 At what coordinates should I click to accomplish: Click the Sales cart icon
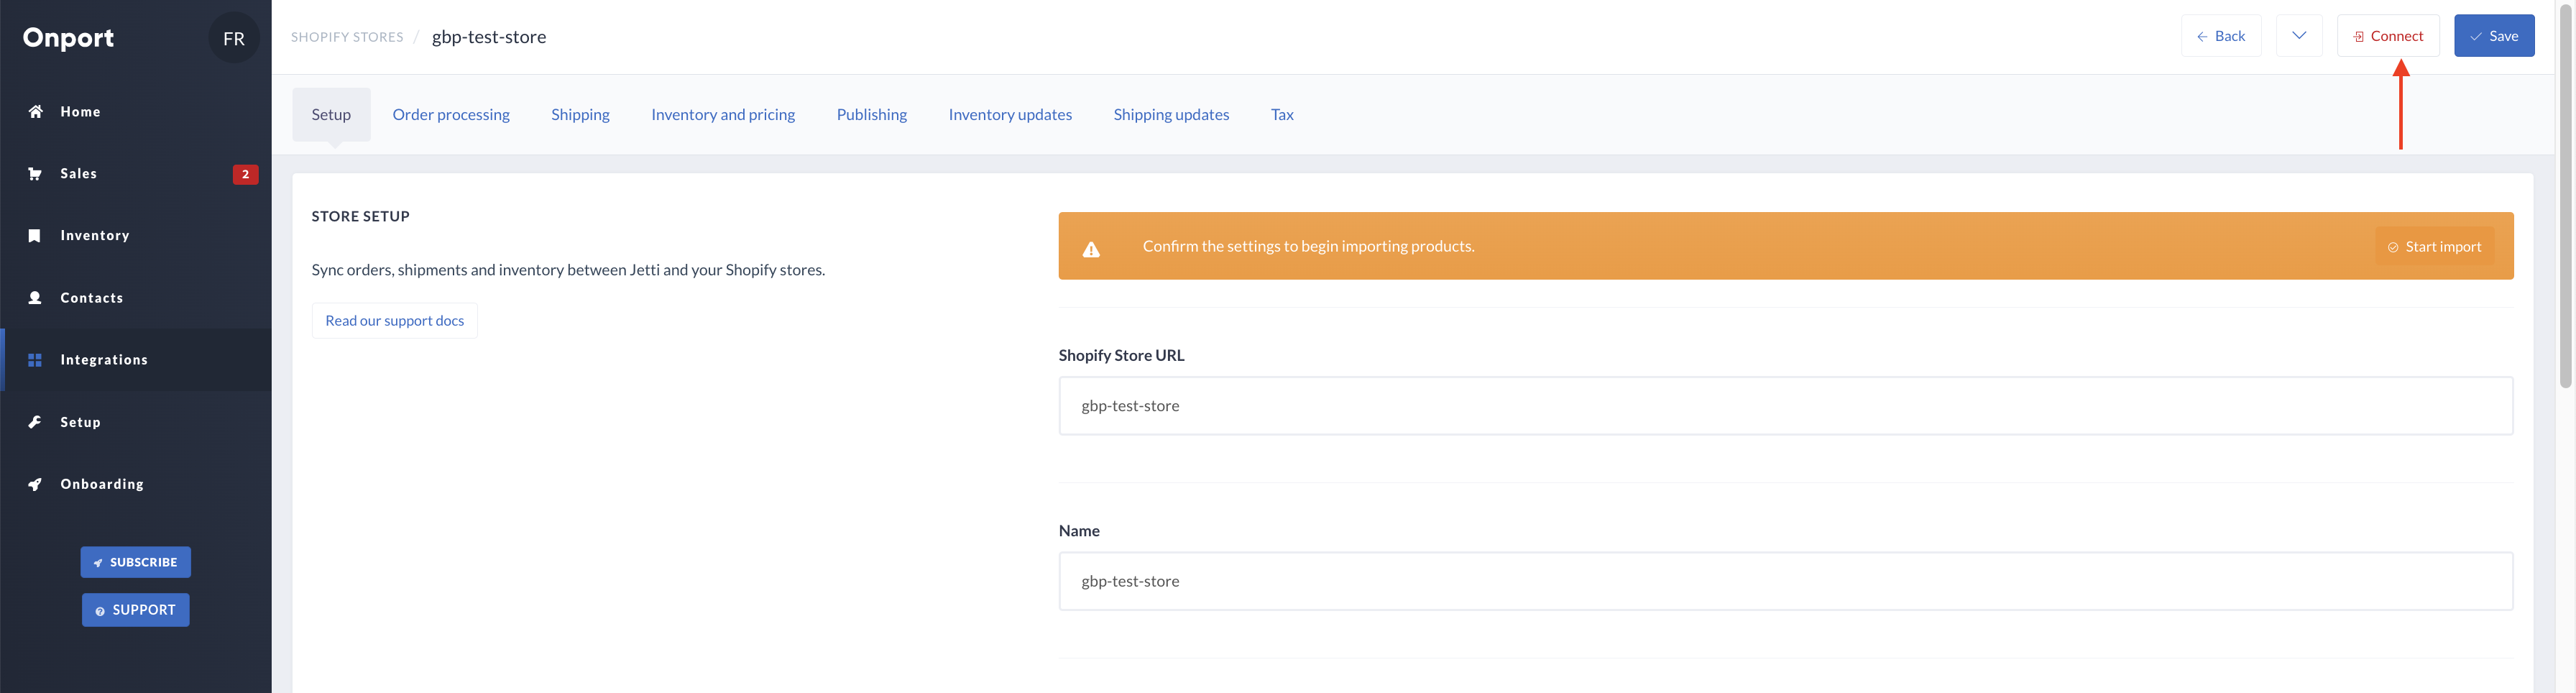click(35, 174)
